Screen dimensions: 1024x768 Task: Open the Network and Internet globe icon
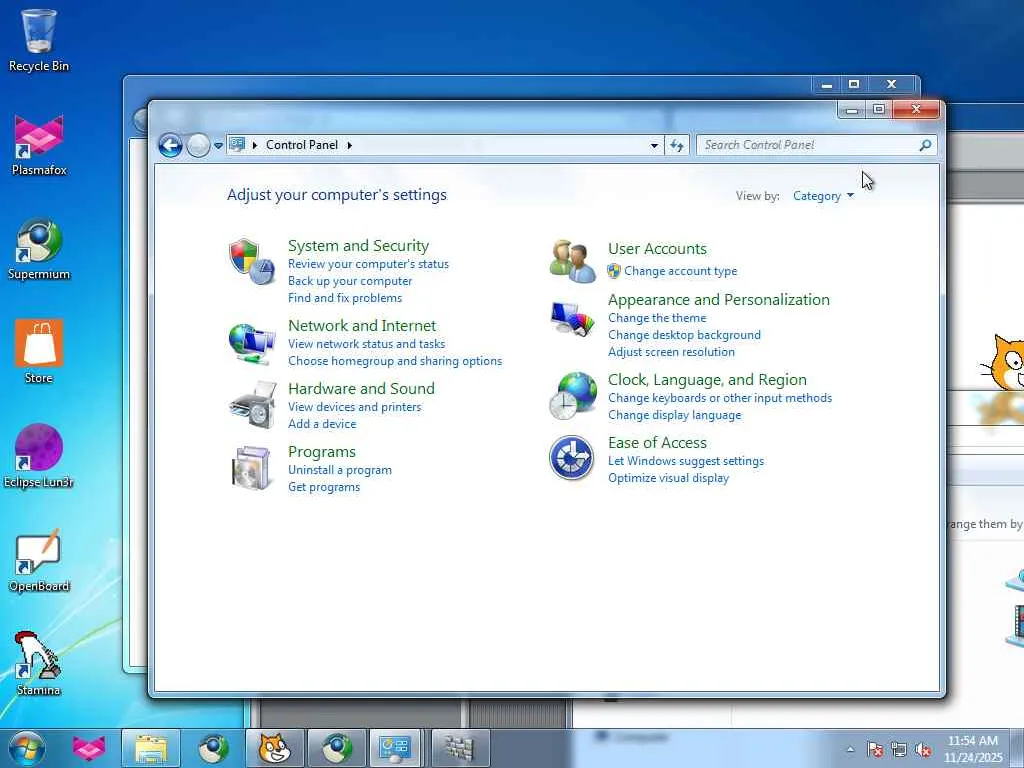coord(251,344)
